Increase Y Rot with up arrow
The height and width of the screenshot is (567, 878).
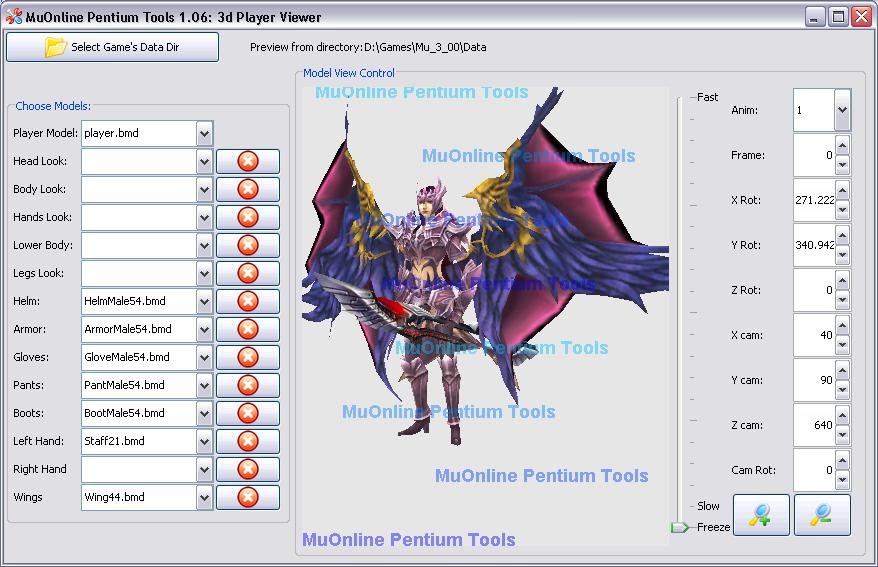[x=842, y=235]
